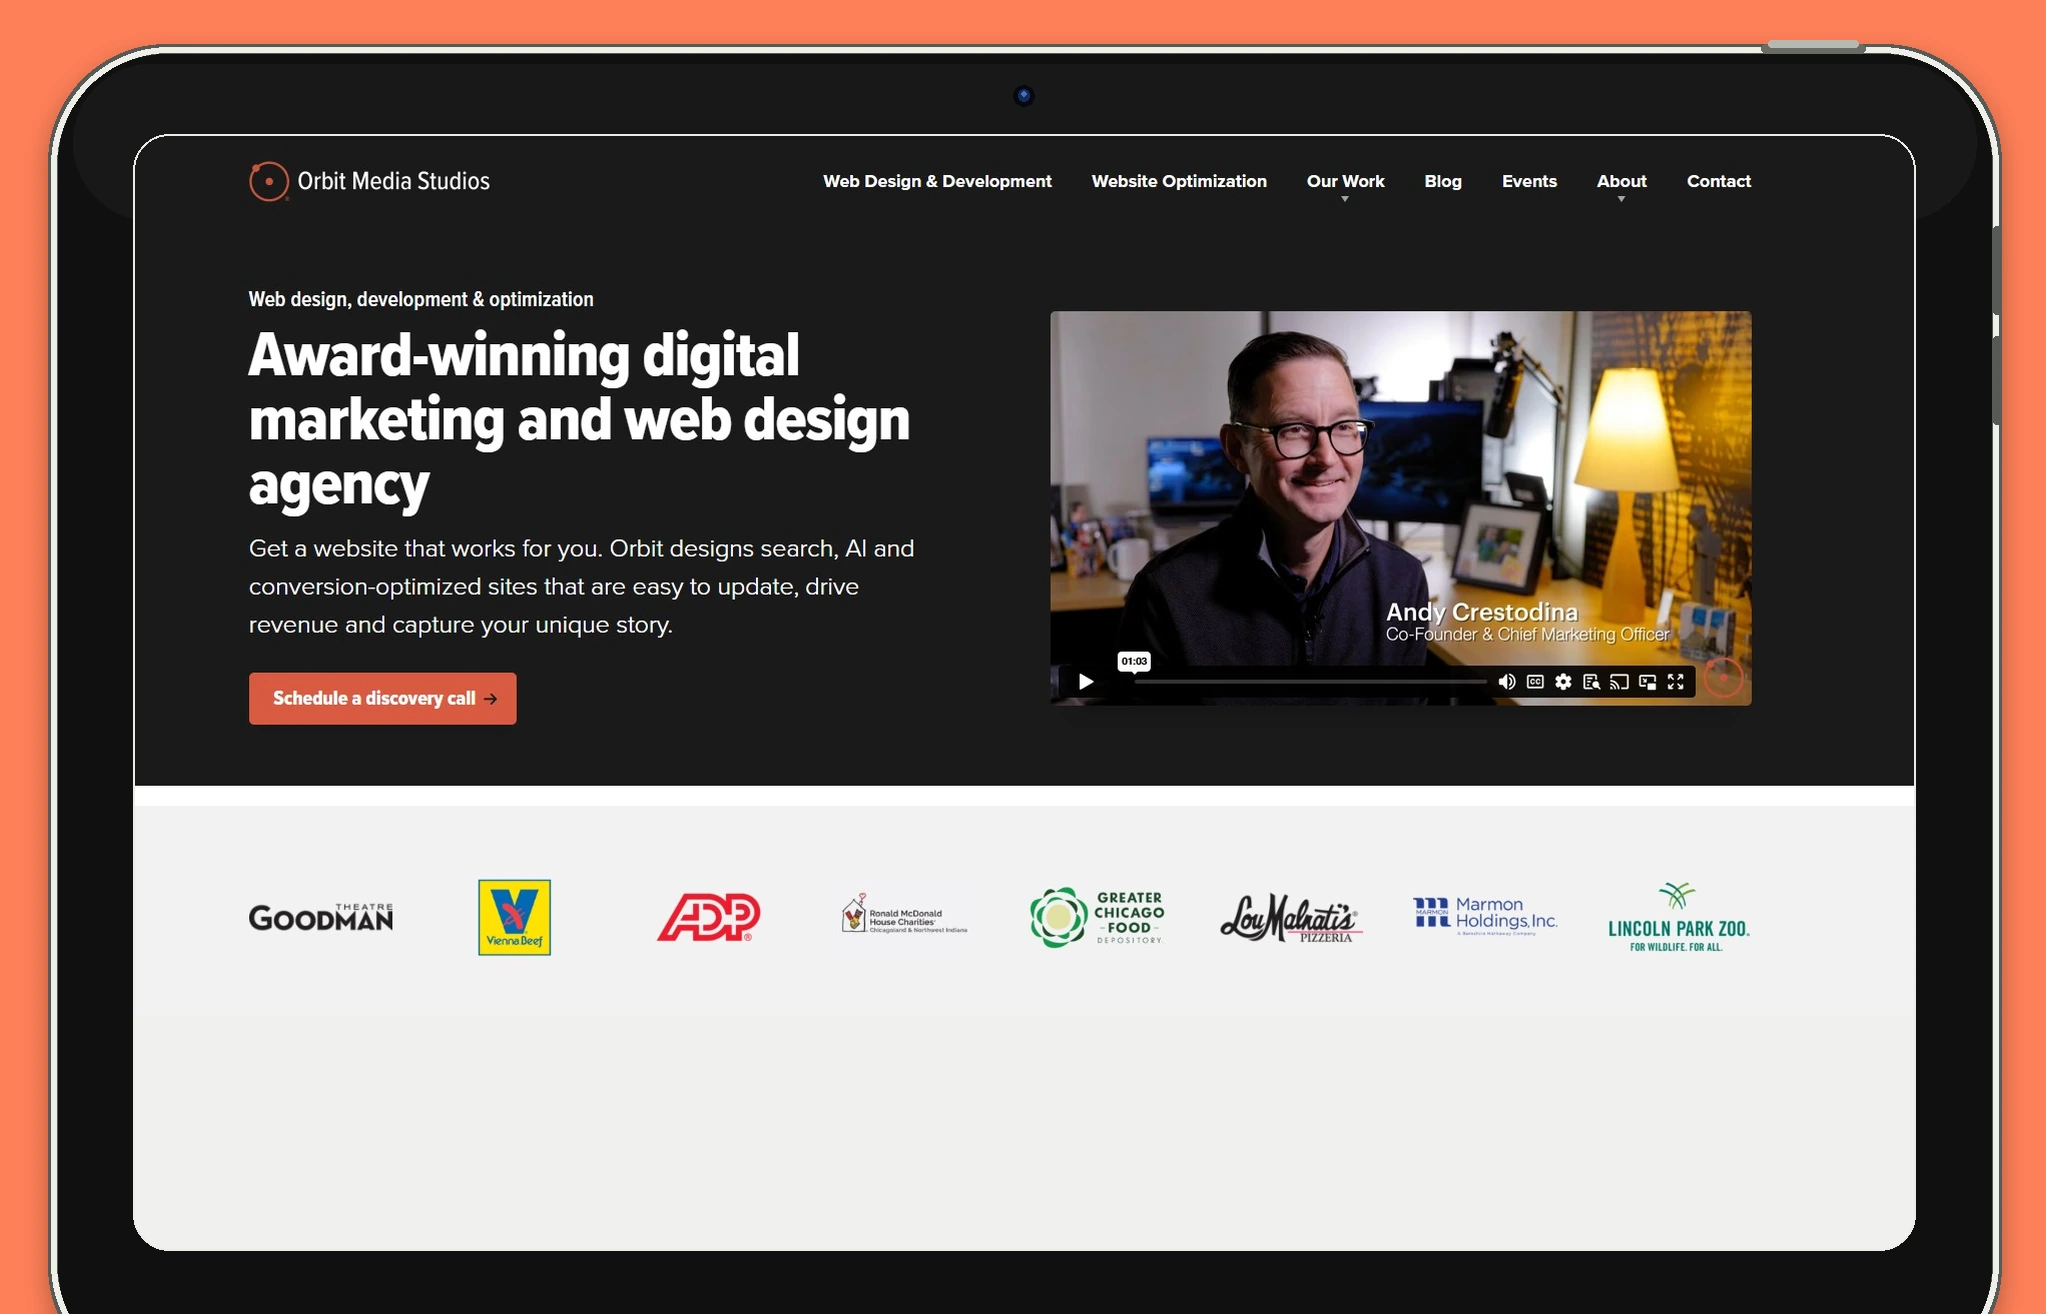Viewport: 2046px width, 1314px height.
Task: Click the Lou Malnati's Pizzeria logo
Action: (1291, 917)
